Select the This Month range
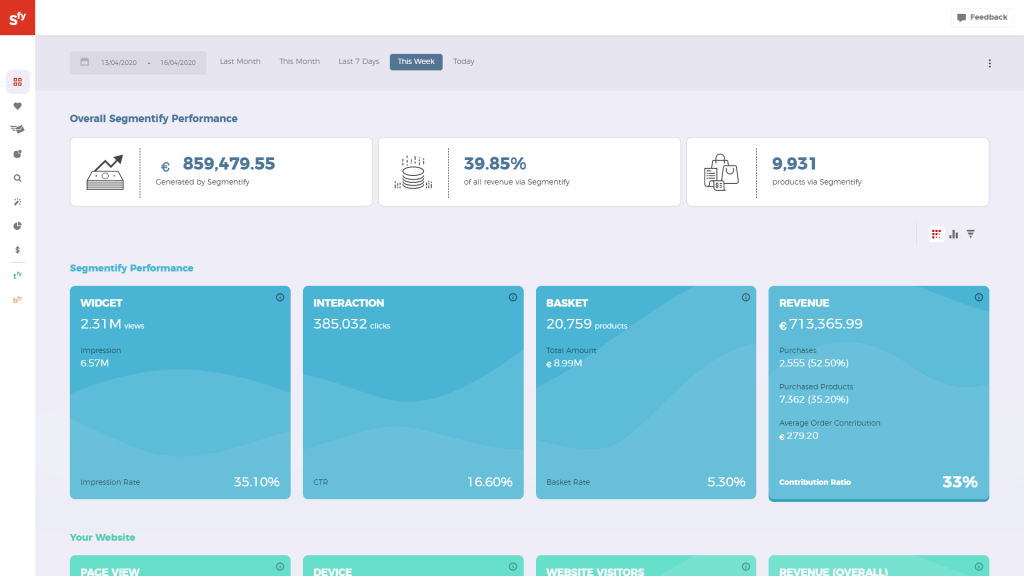The width and height of the screenshot is (1024, 576). pyautogui.click(x=300, y=61)
